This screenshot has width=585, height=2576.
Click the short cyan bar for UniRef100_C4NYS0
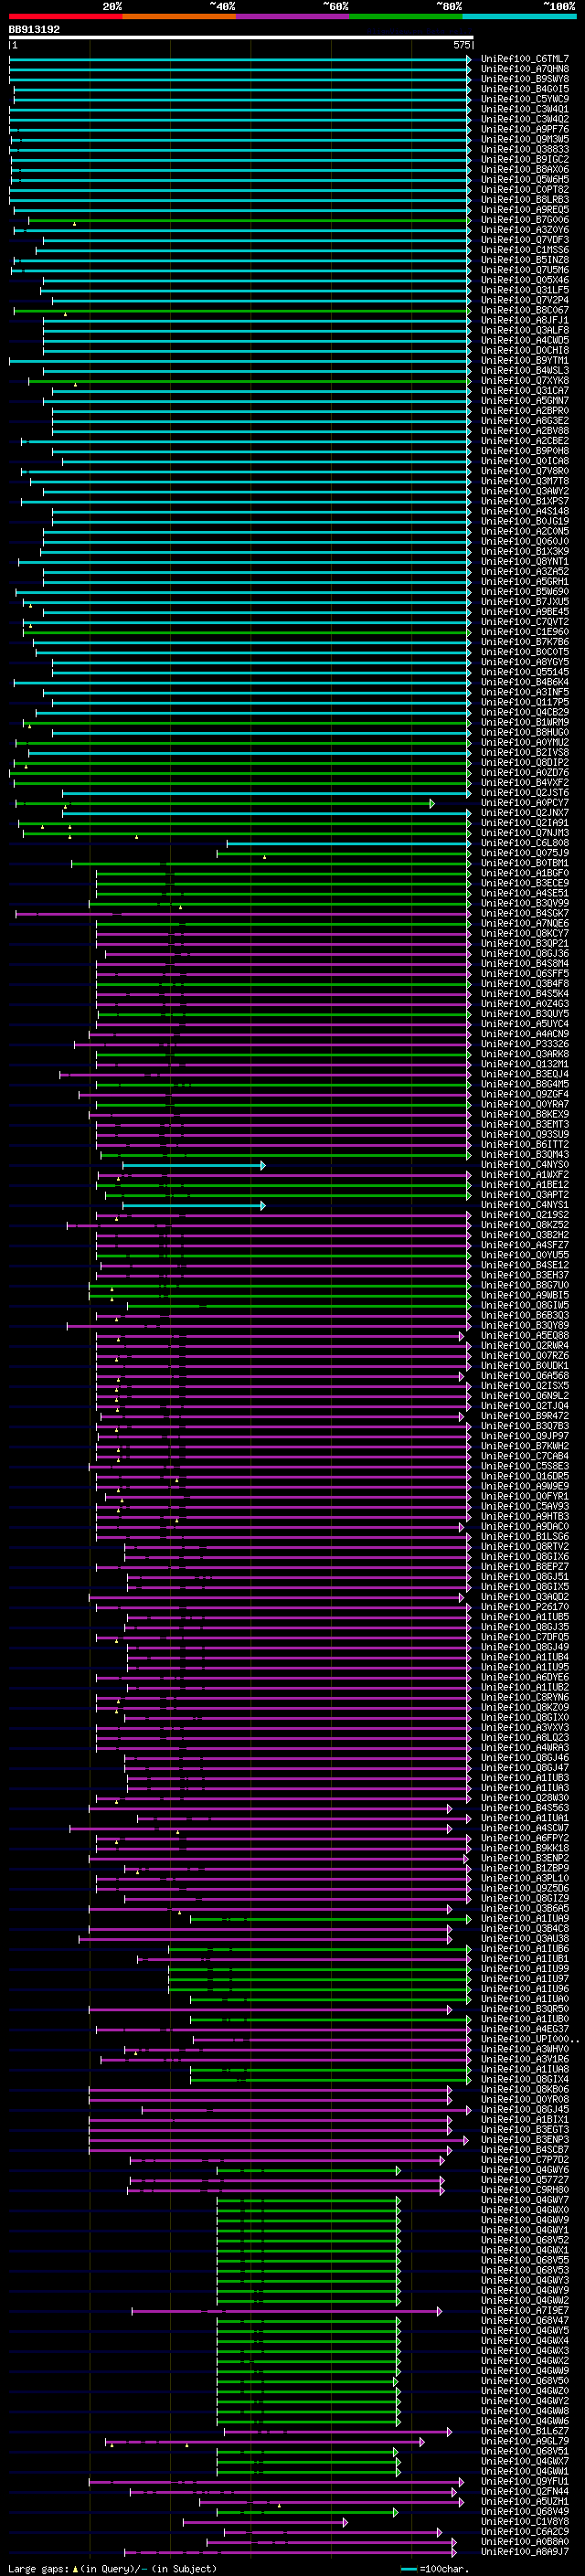(x=193, y=1165)
